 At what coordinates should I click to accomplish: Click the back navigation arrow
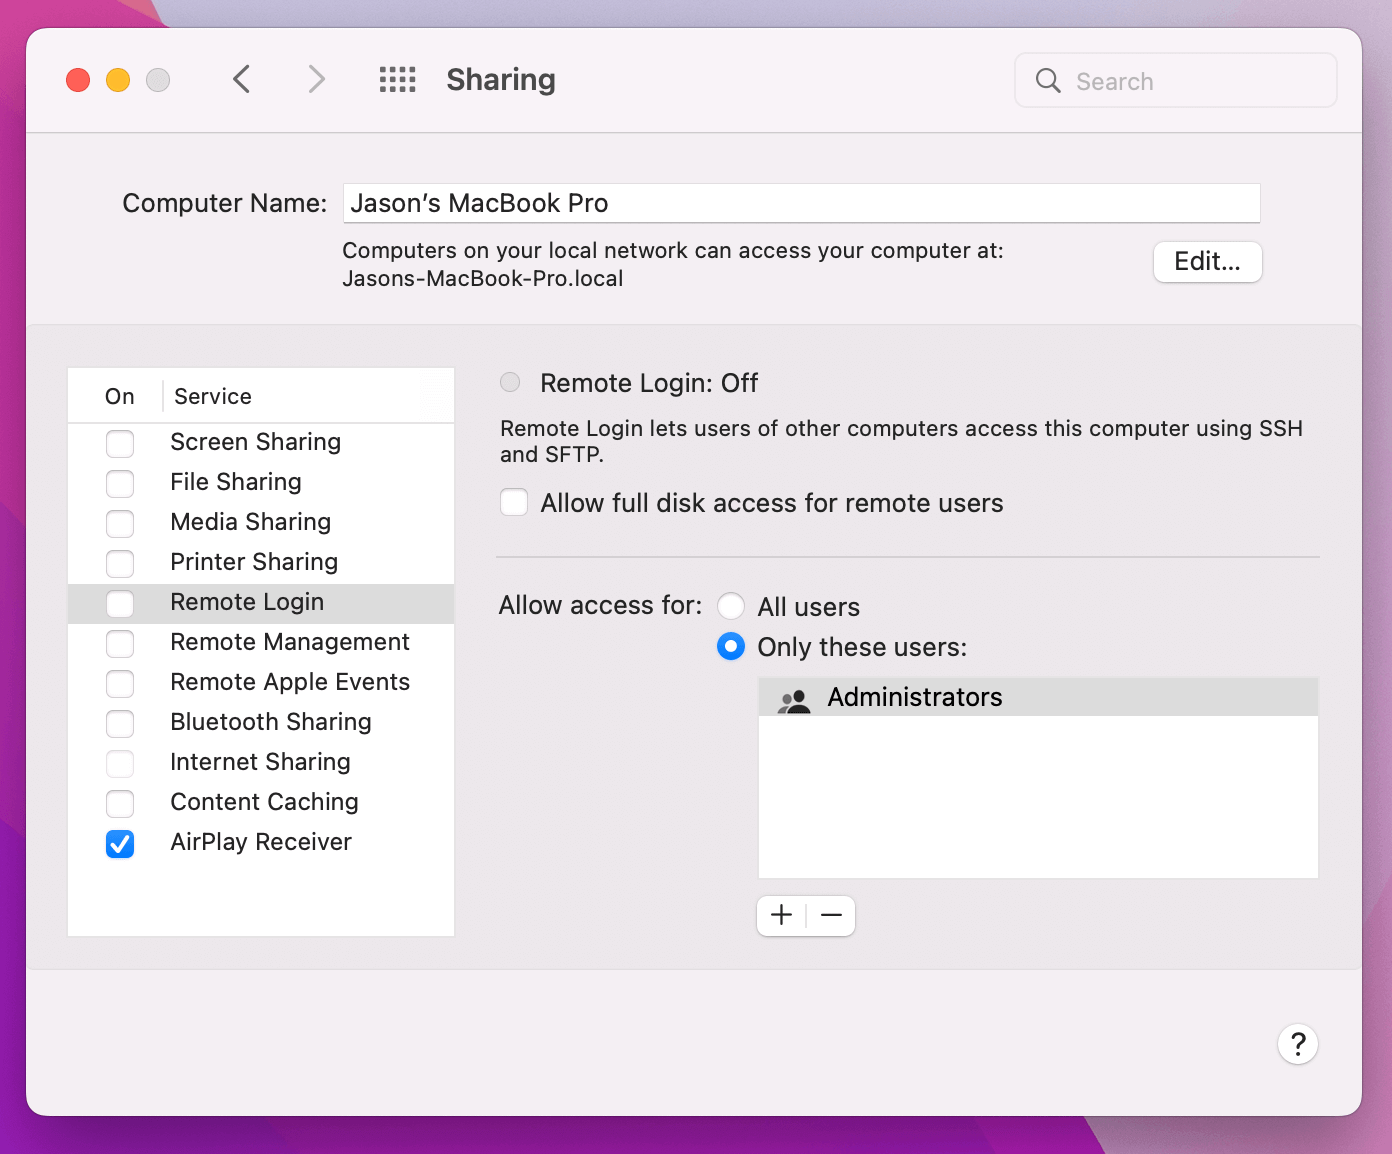[x=241, y=79]
